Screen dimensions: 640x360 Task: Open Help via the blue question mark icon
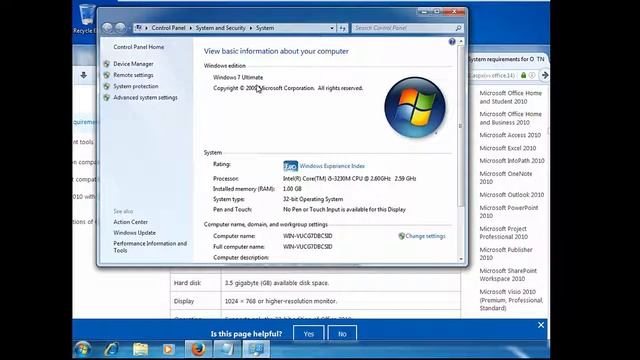click(452, 42)
